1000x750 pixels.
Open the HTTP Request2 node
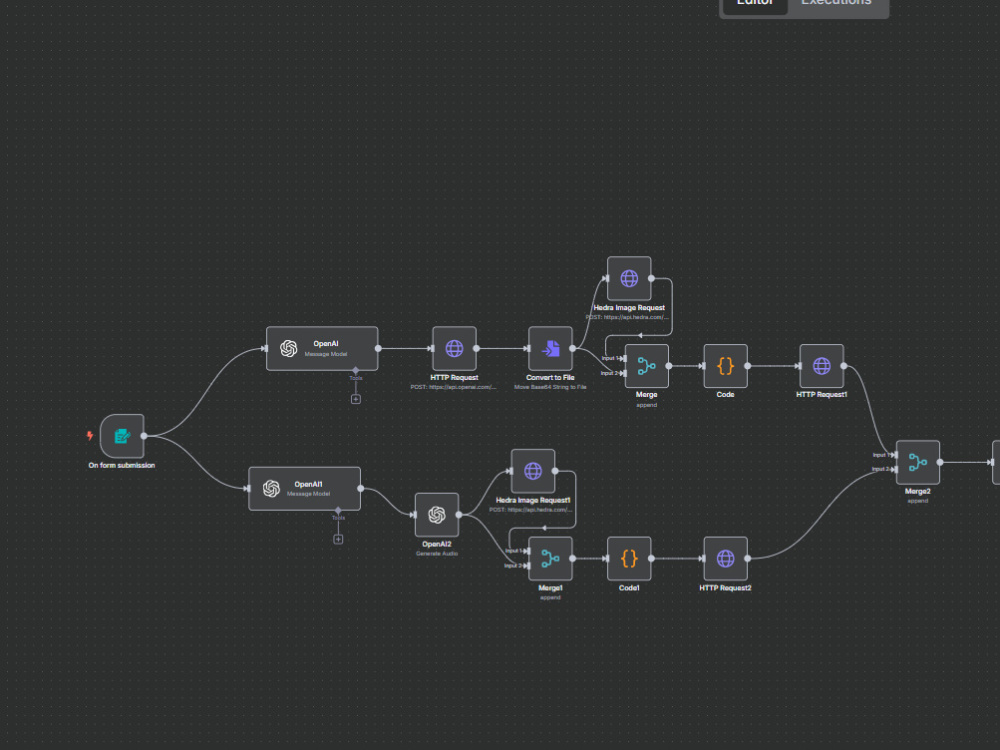coord(726,559)
